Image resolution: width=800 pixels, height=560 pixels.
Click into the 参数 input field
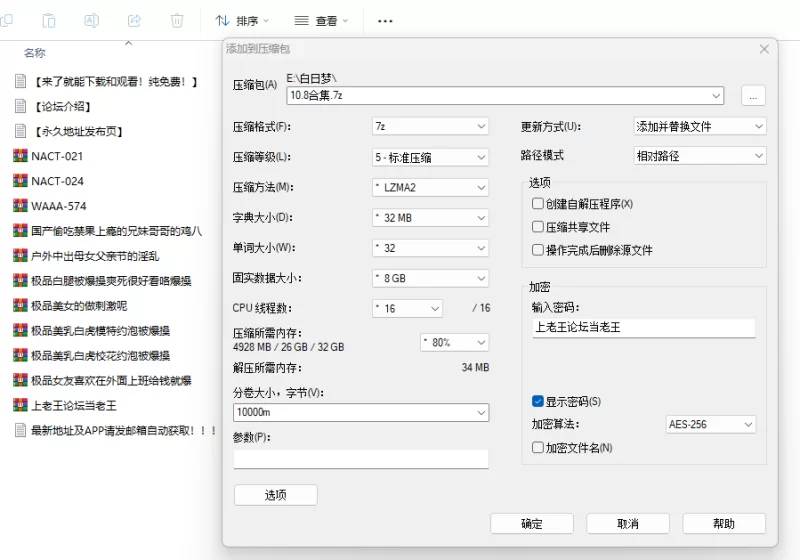click(361, 459)
